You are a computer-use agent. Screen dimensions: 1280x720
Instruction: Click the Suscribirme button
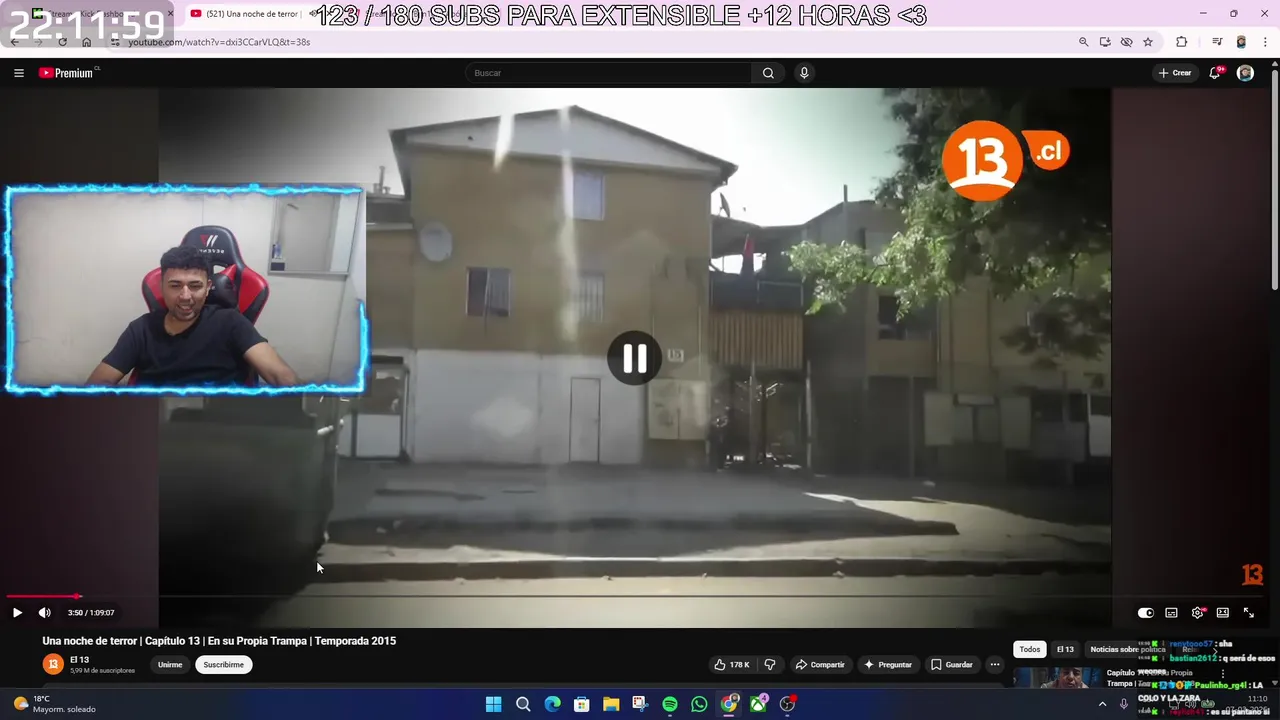pos(223,665)
